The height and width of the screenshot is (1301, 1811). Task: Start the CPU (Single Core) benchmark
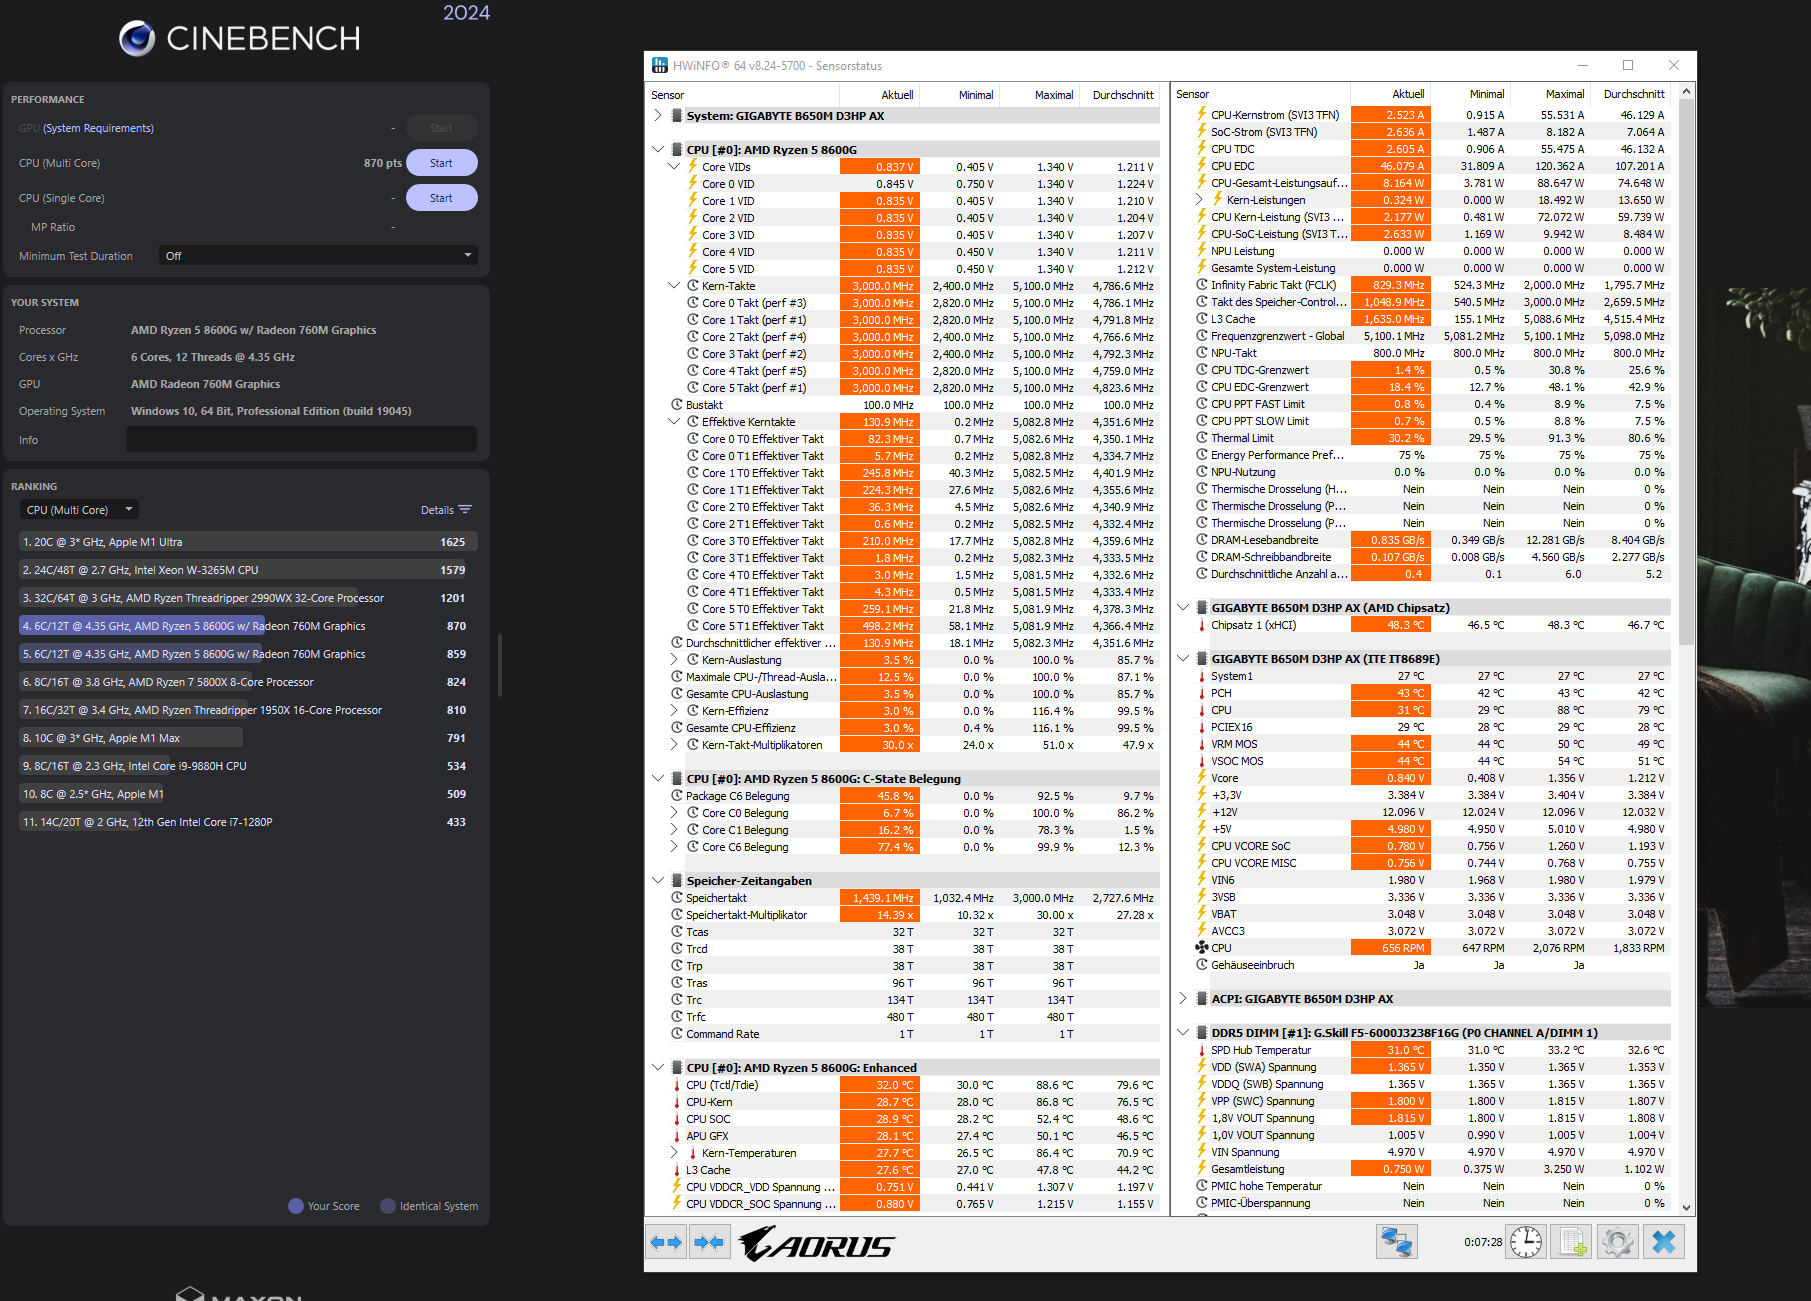[441, 198]
